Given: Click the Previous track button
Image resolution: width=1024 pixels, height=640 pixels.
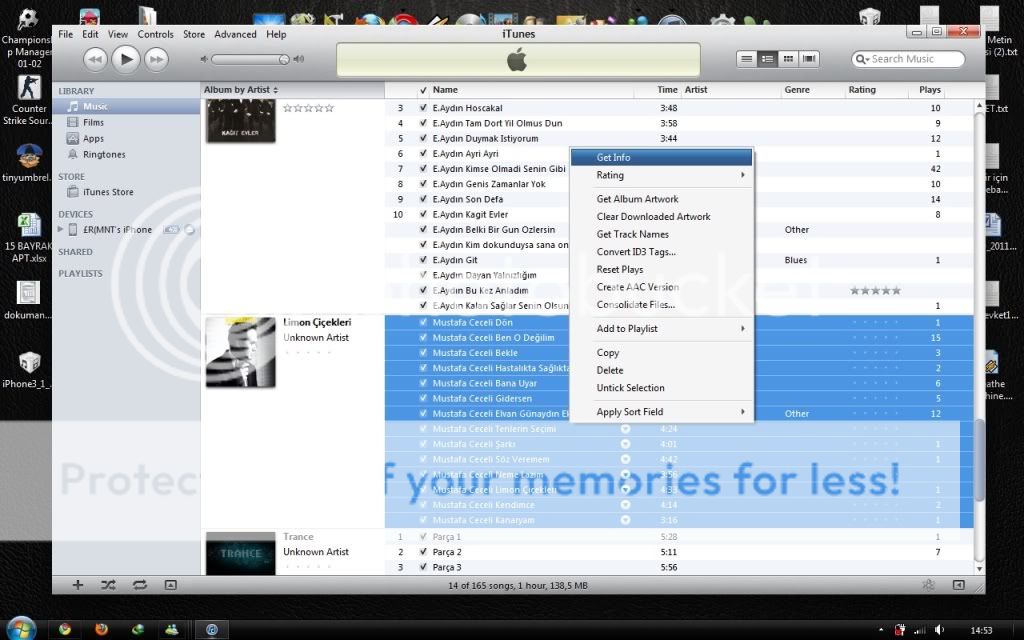Looking at the screenshot, I should click(x=95, y=59).
